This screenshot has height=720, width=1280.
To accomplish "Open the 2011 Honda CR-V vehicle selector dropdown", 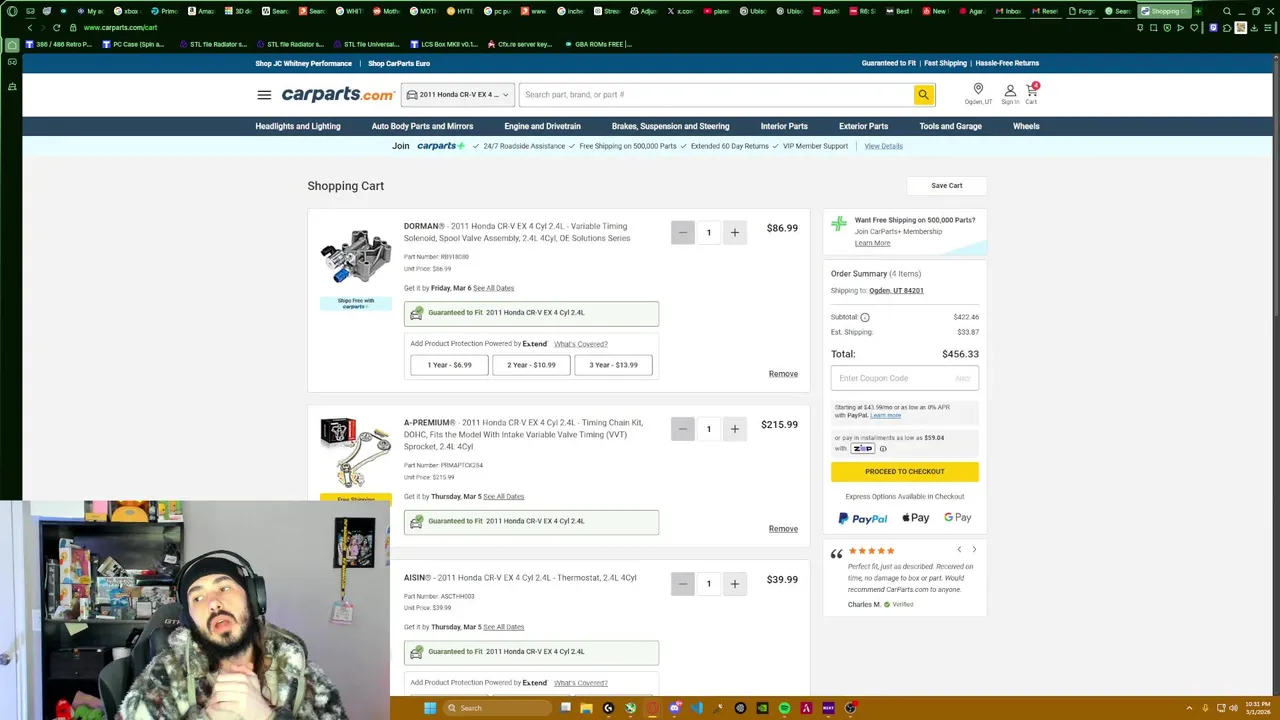I will [458, 95].
